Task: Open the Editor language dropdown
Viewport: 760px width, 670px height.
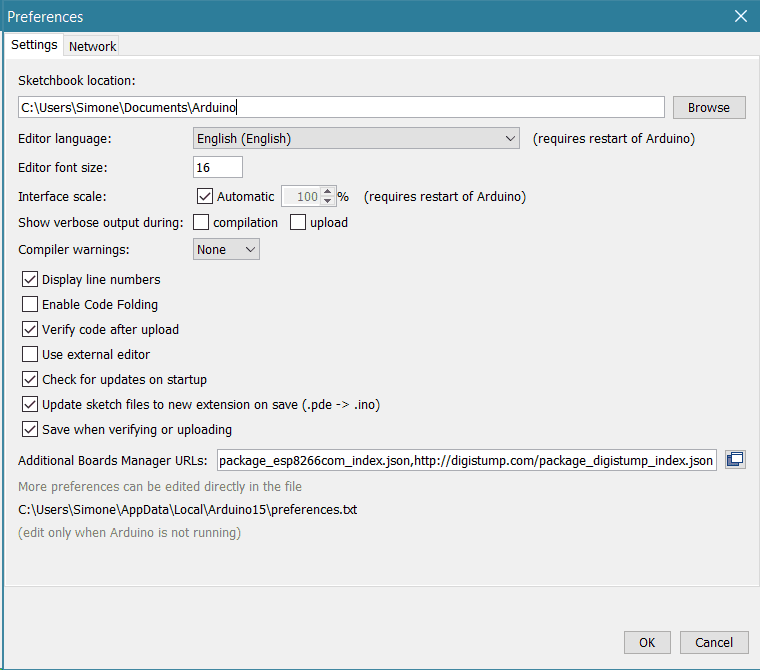Action: pos(356,139)
